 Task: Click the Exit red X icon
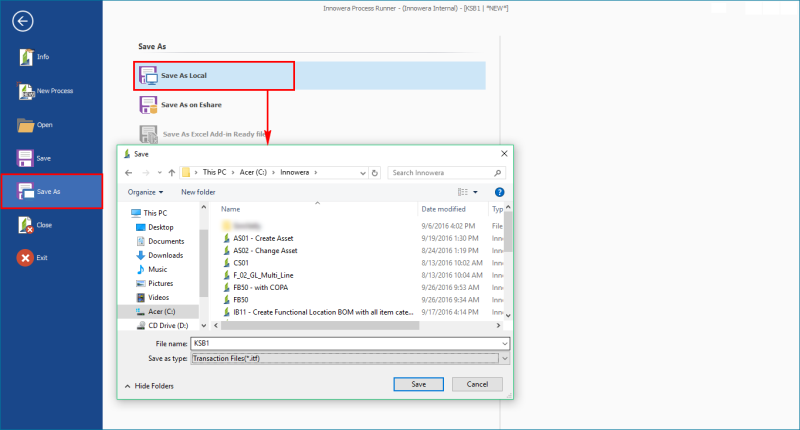[x=26, y=258]
